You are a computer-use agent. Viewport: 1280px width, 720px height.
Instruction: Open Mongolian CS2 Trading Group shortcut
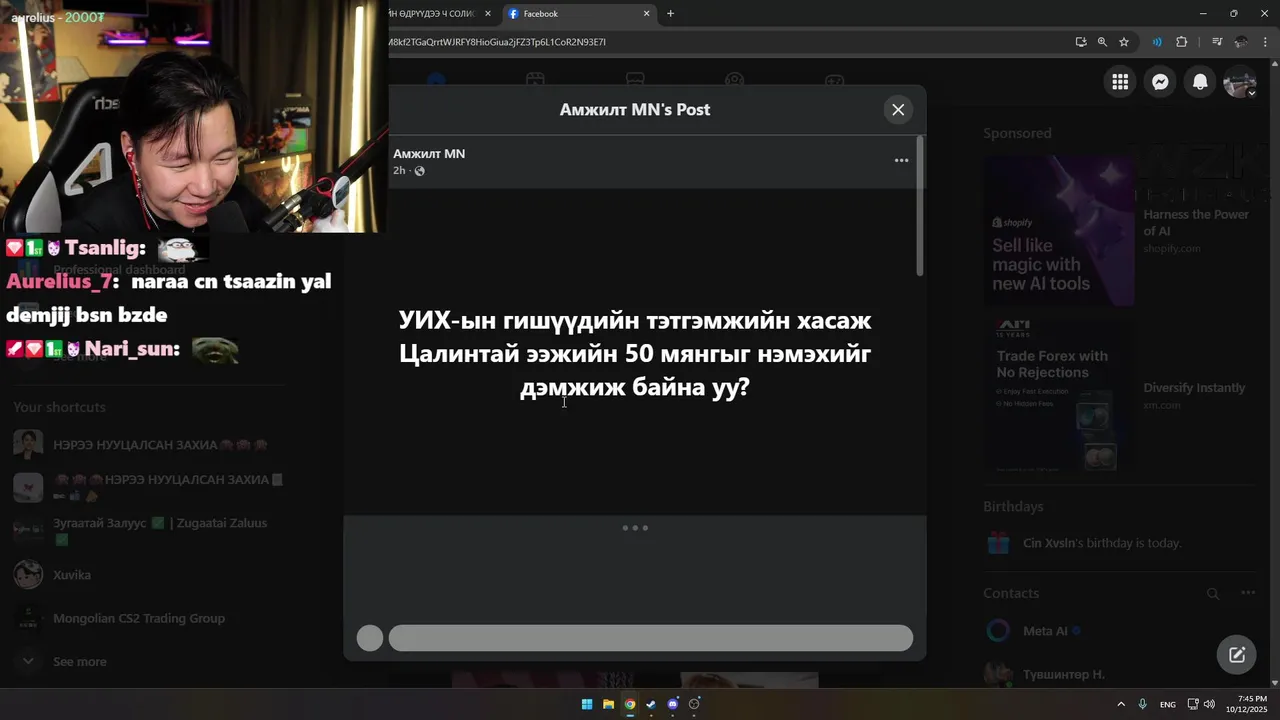pyautogui.click(x=139, y=619)
